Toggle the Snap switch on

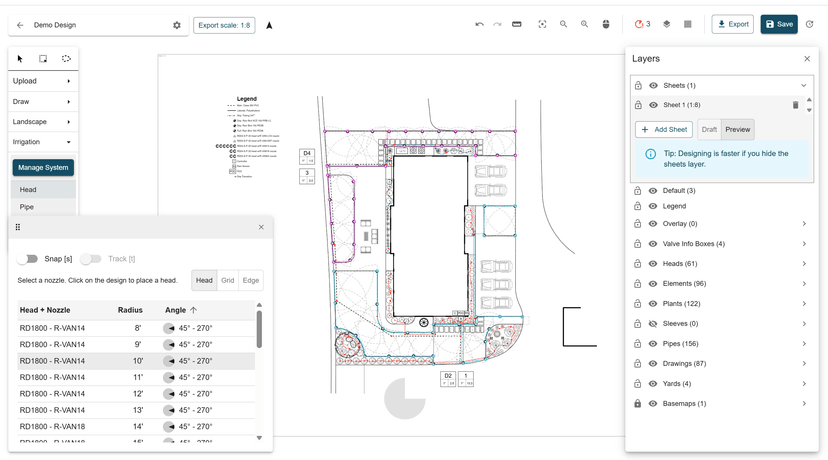pyautogui.click(x=28, y=259)
